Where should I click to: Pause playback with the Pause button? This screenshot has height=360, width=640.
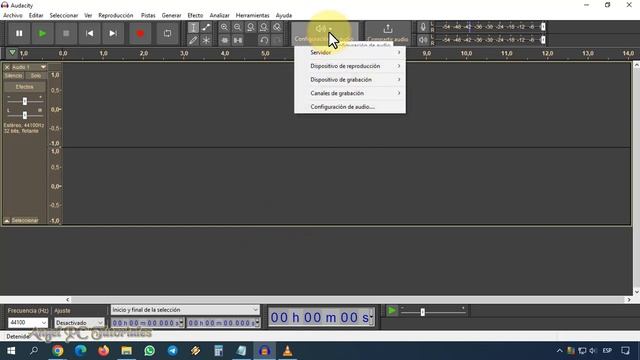click(19, 33)
